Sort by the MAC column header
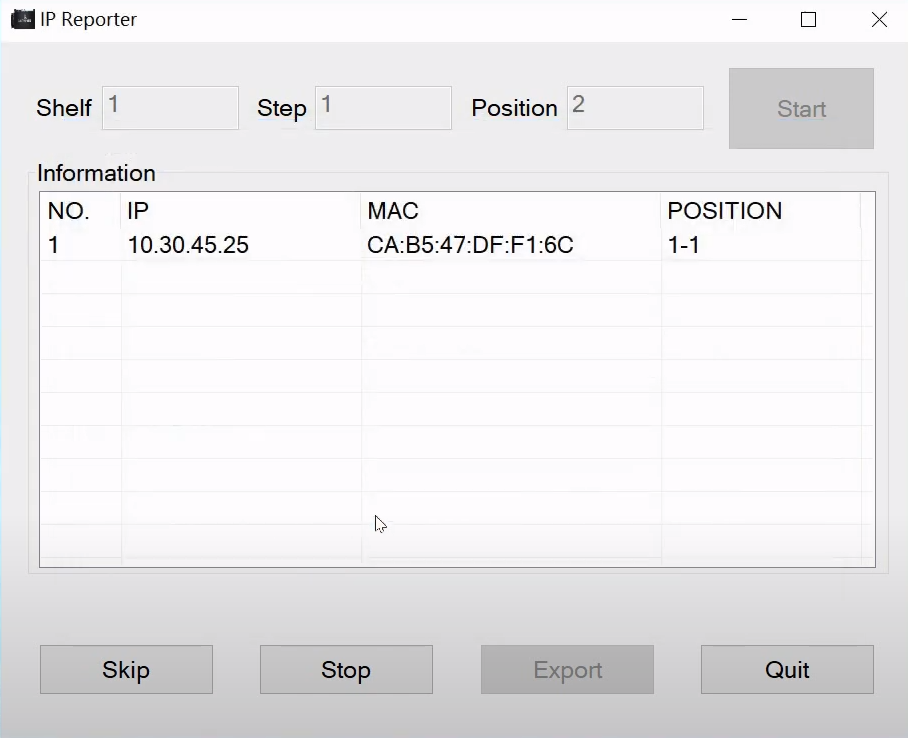Screen dimensions: 908x738 pyautogui.click(x=393, y=211)
